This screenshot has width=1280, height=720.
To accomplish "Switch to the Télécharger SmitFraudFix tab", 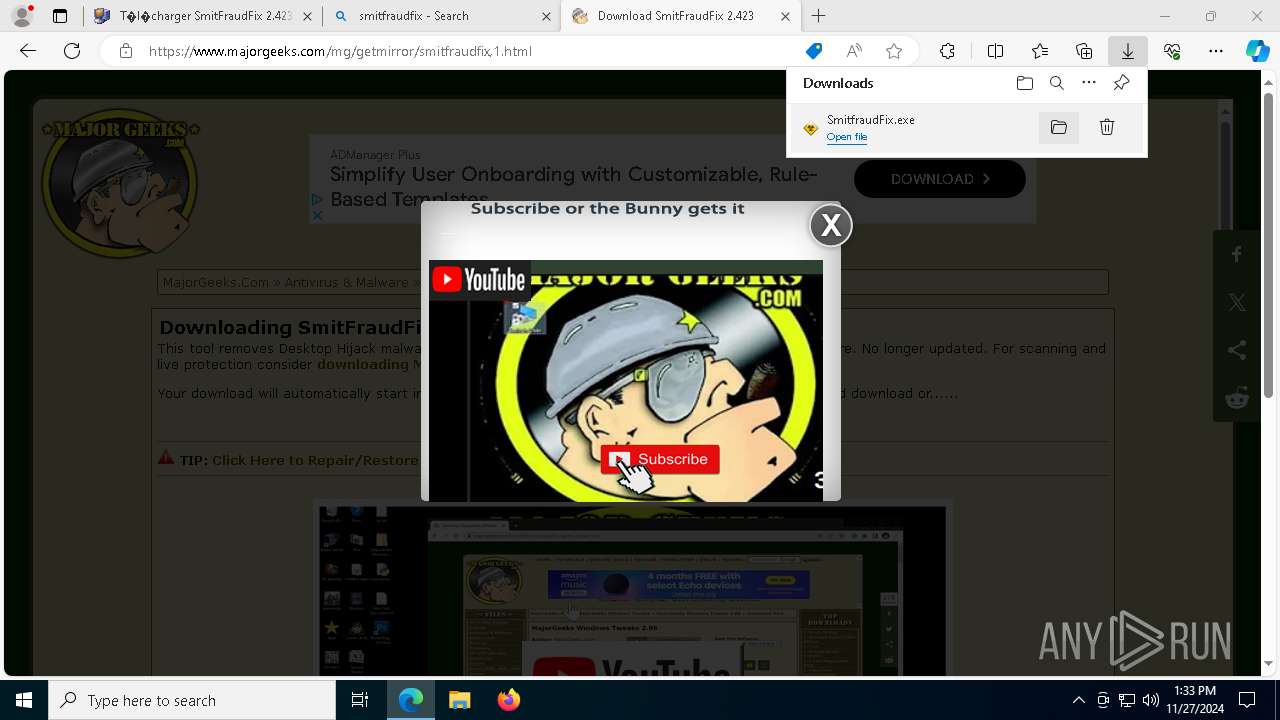I will pyautogui.click(x=202, y=16).
